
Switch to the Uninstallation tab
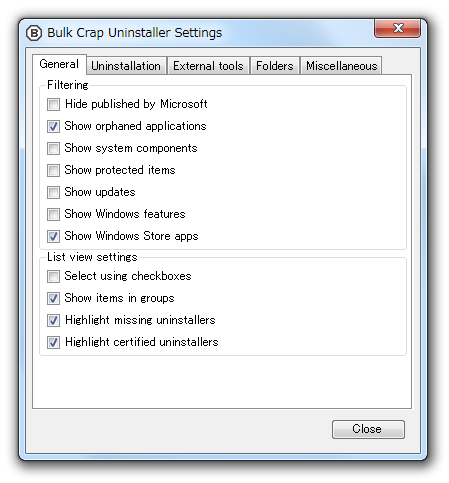[x=126, y=66]
